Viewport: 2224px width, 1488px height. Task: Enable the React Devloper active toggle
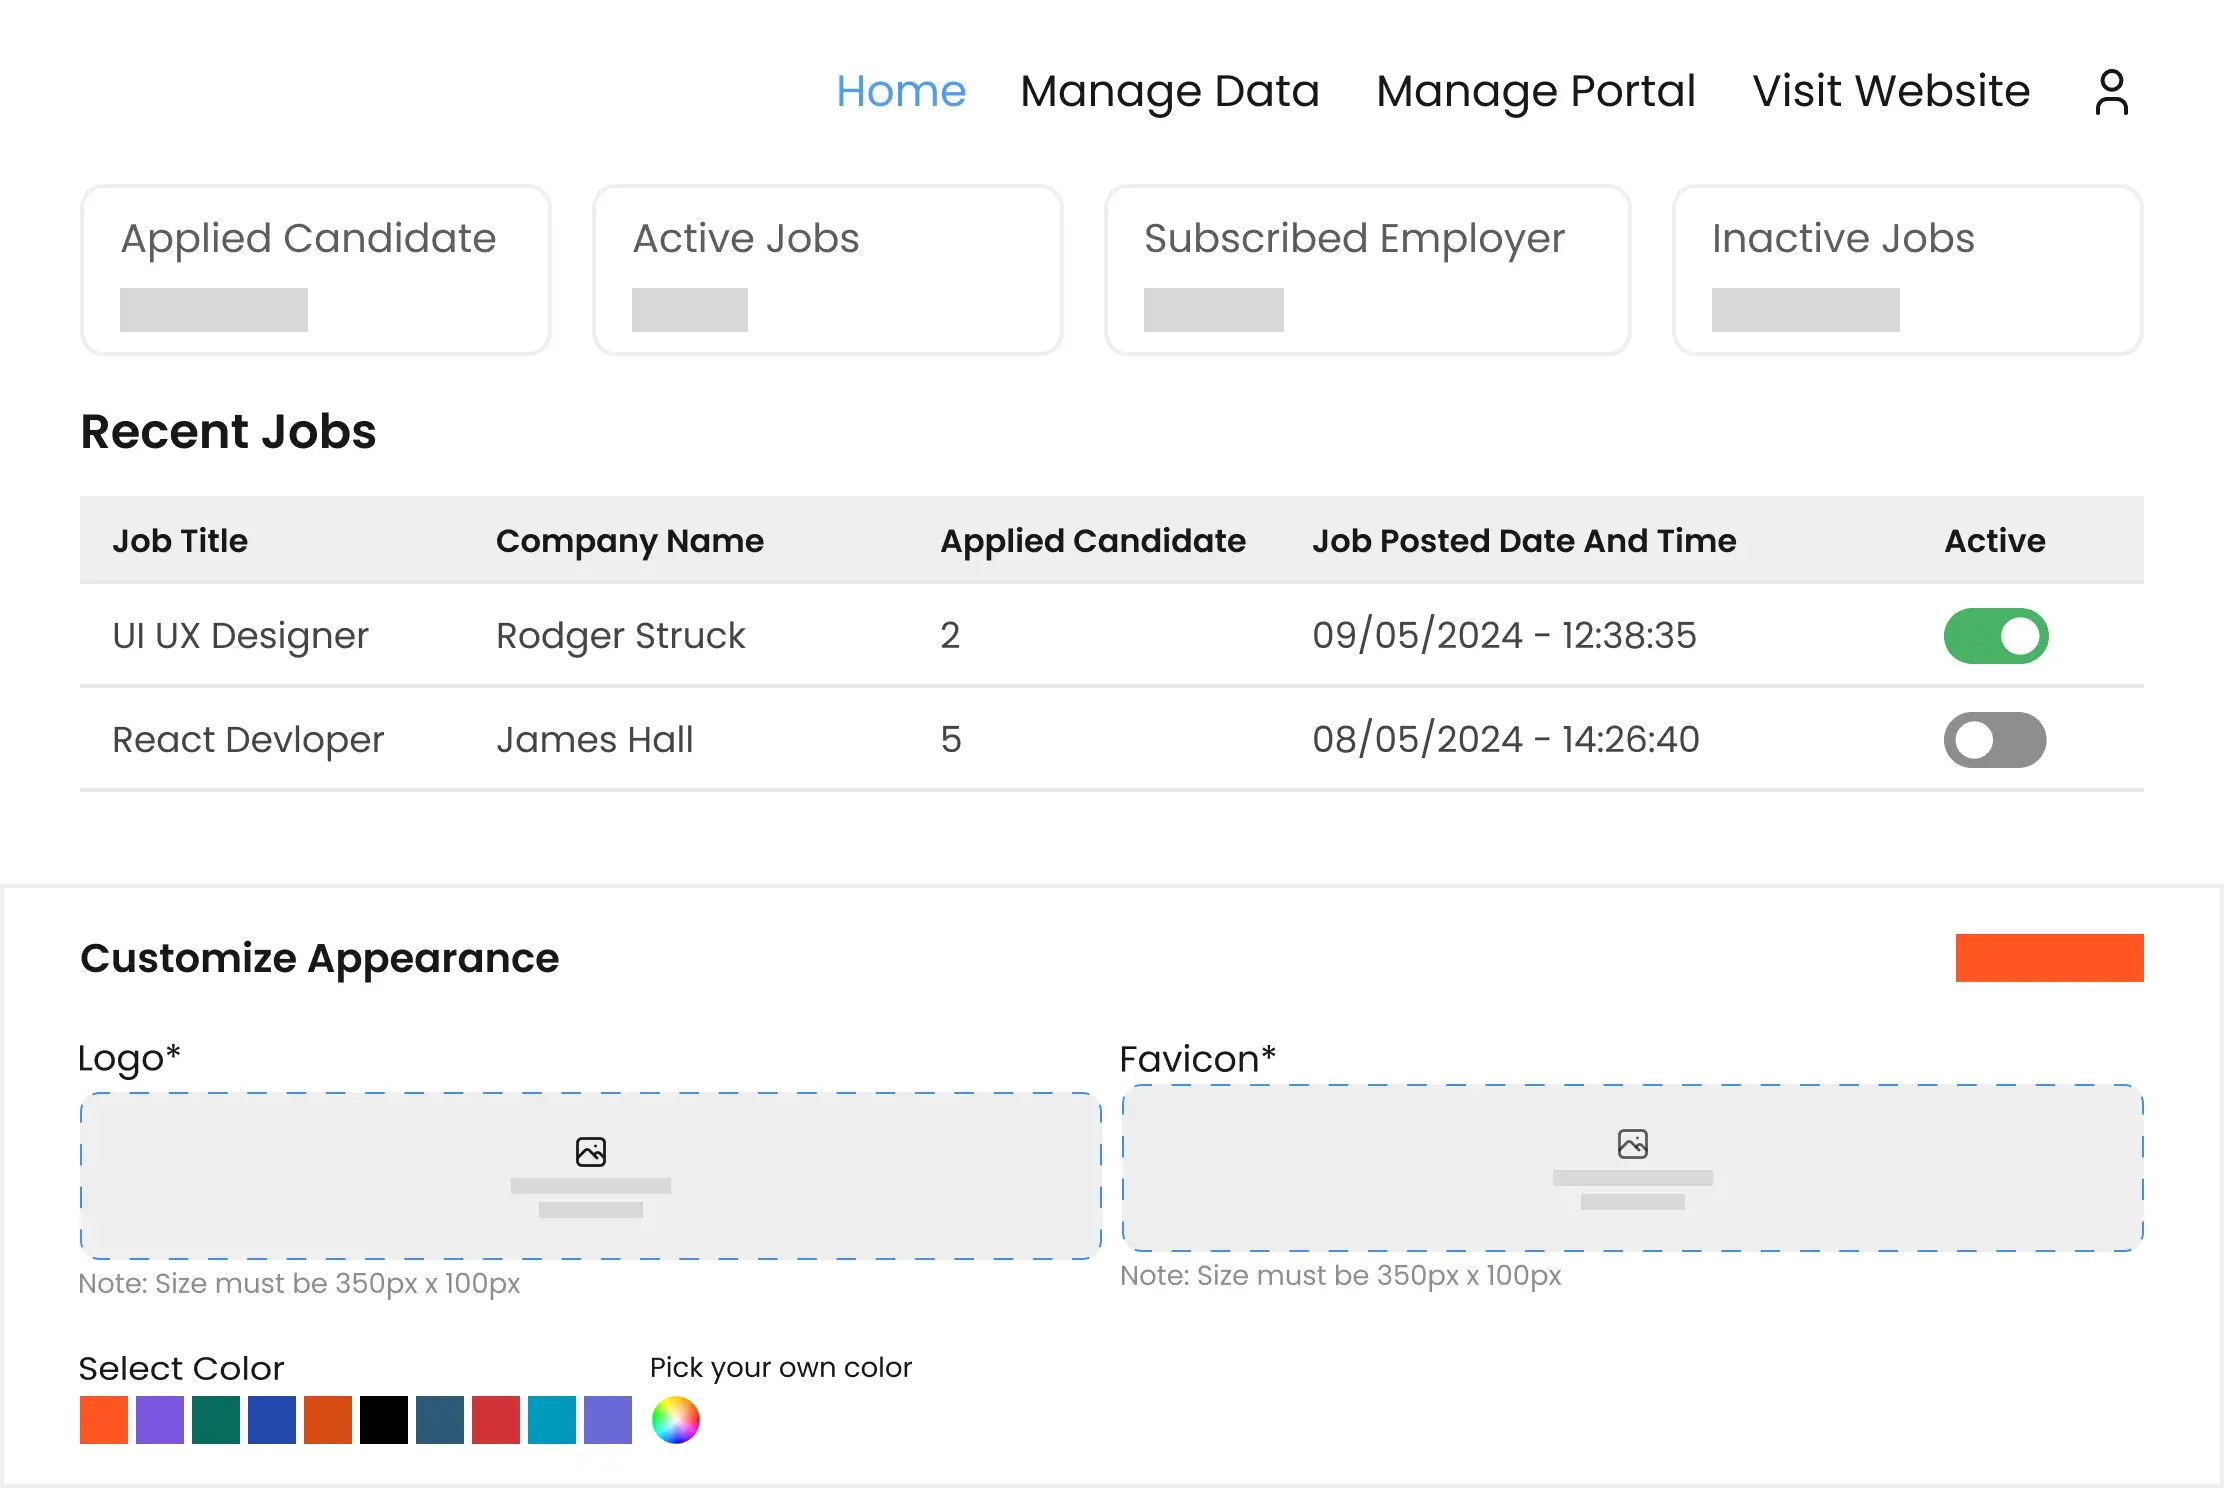click(x=1995, y=740)
